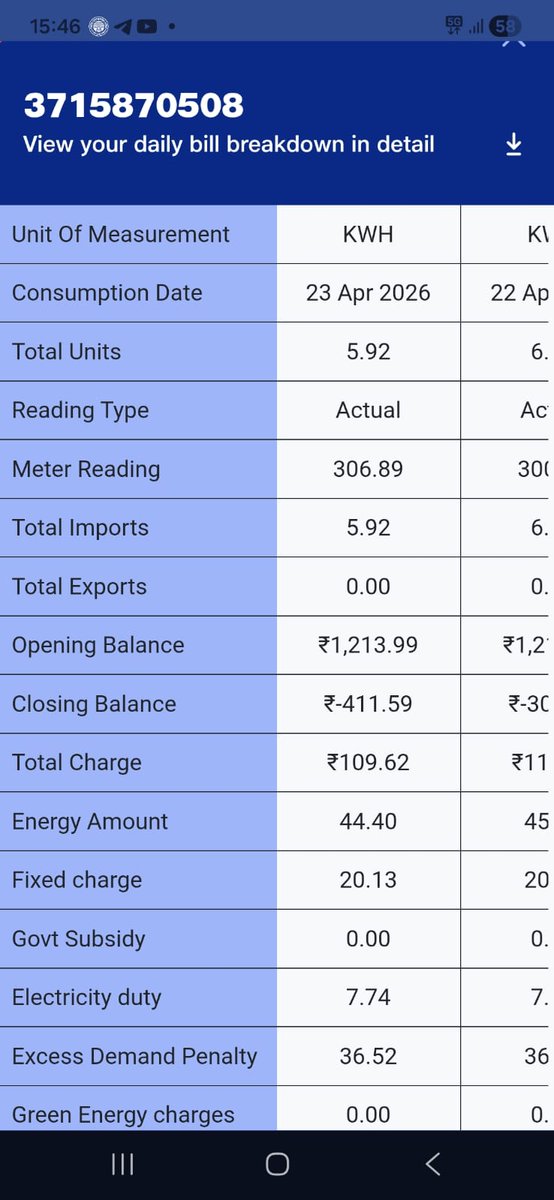This screenshot has height=1200, width=554.
Task: Select the 23 Apr 2026 date cell
Action: point(368,293)
